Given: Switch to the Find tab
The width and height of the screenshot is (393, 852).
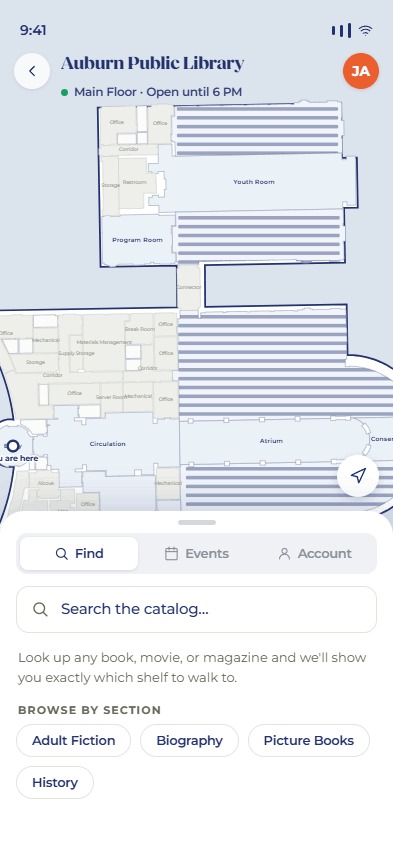Looking at the screenshot, I should (79, 554).
